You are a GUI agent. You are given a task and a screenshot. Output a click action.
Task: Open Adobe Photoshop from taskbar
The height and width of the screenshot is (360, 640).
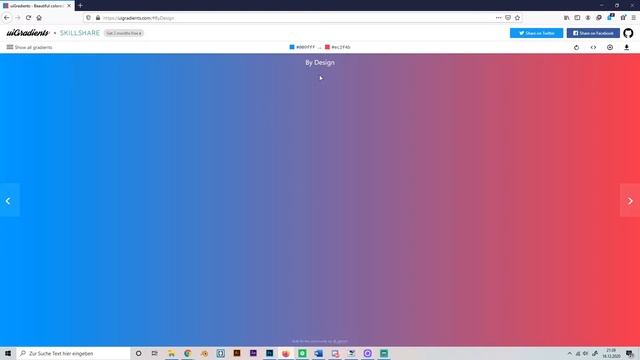[x=269, y=353]
